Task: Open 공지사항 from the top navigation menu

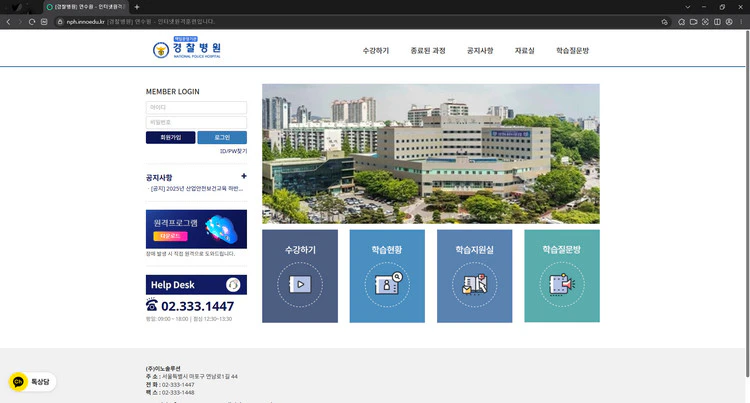Action: tap(480, 50)
